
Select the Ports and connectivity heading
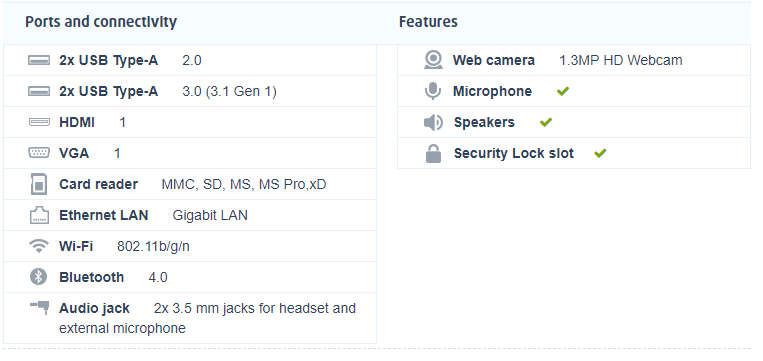point(101,22)
